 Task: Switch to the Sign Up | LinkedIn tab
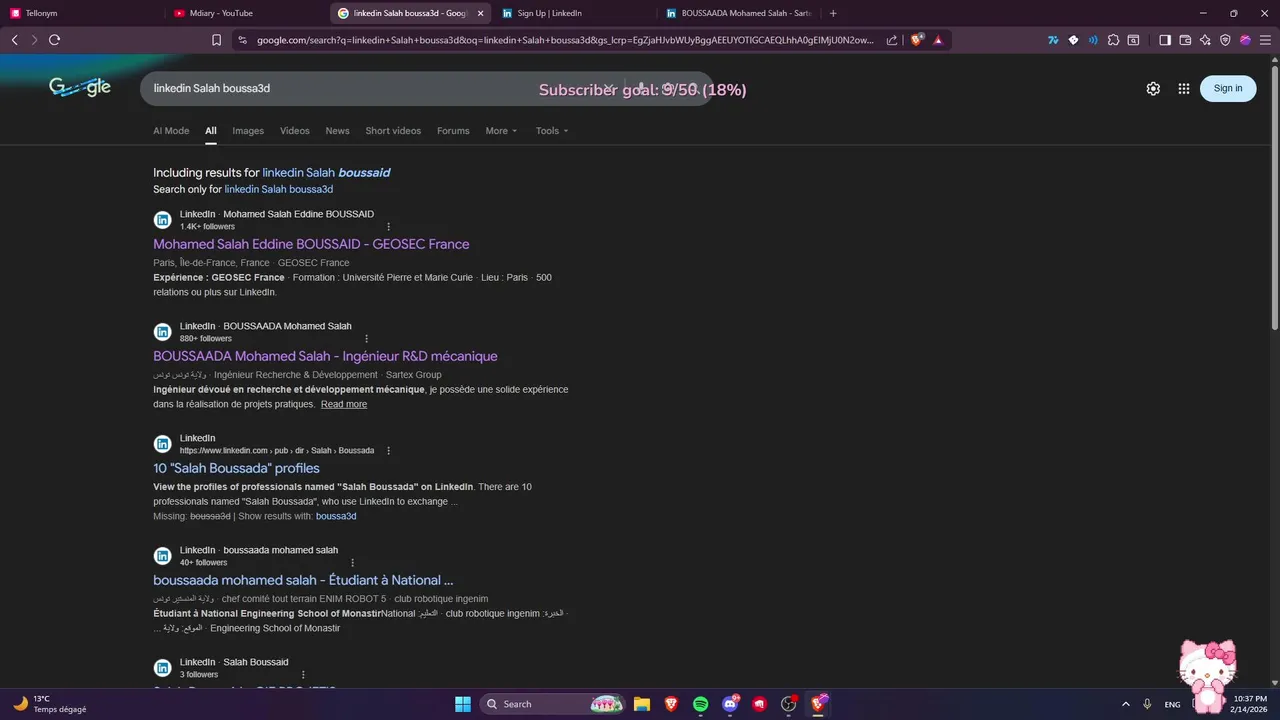click(x=575, y=13)
